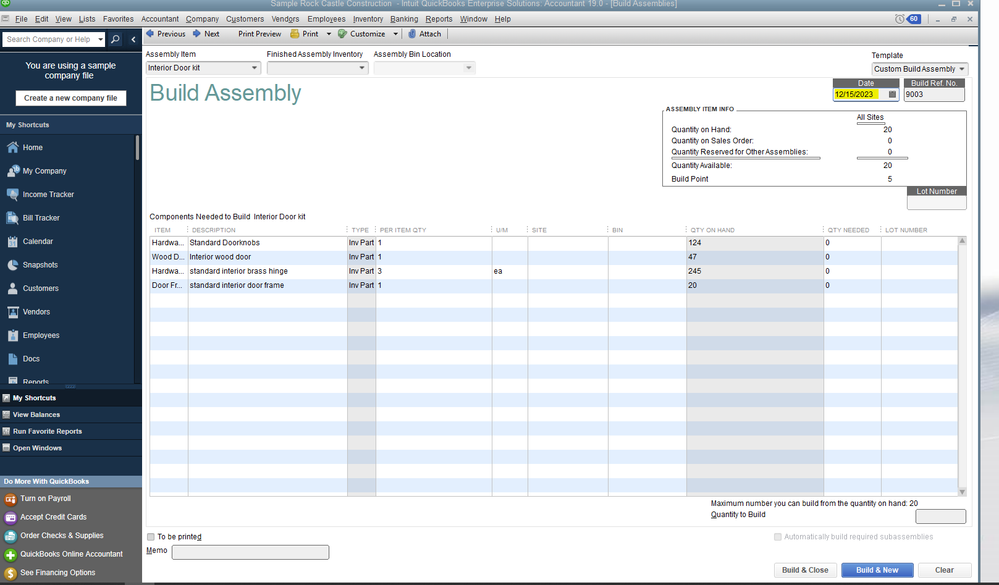This screenshot has height=585, width=999.
Task: Open the Docs shortcut
Action: pyautogui.click(x=24, y=359)
